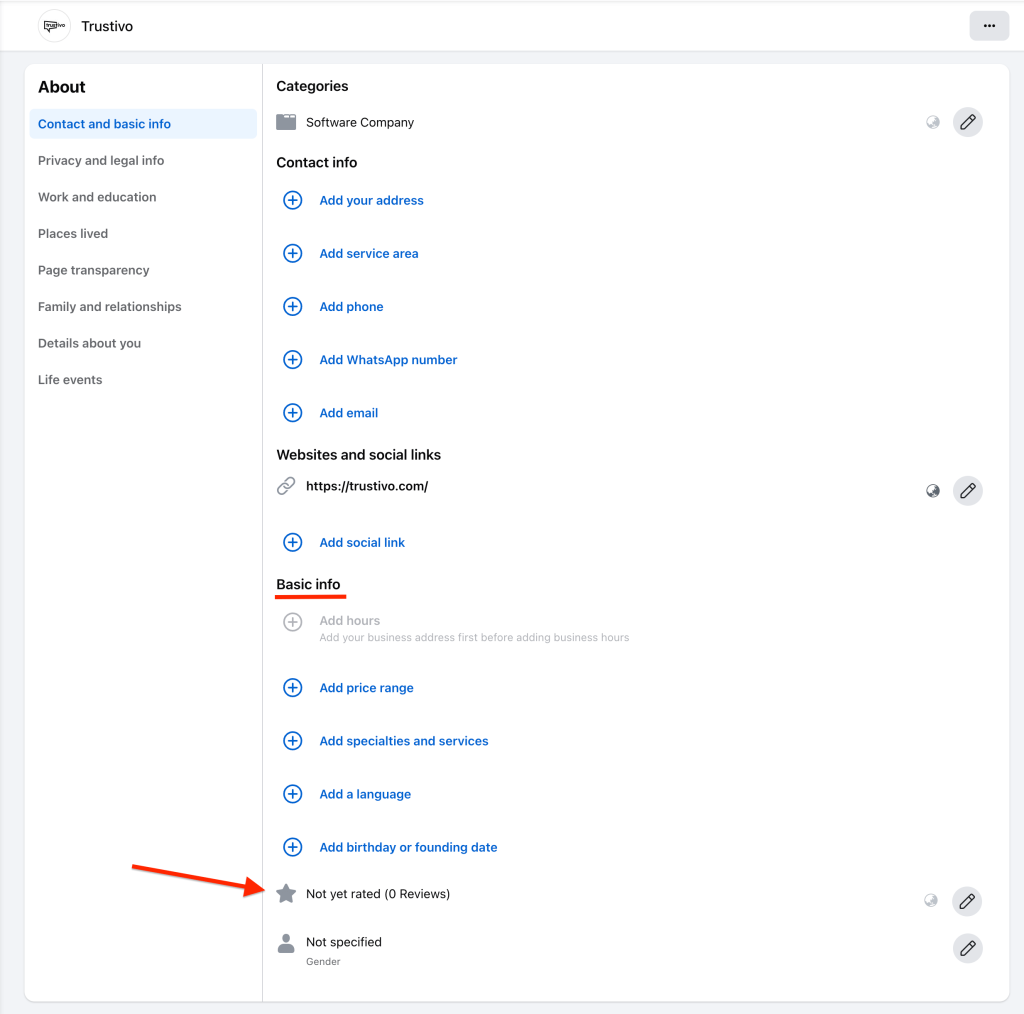The width and height of the screenshot is (1024, 1014).
Task: Click Add birthday or founding date
Action: (408, 848)
